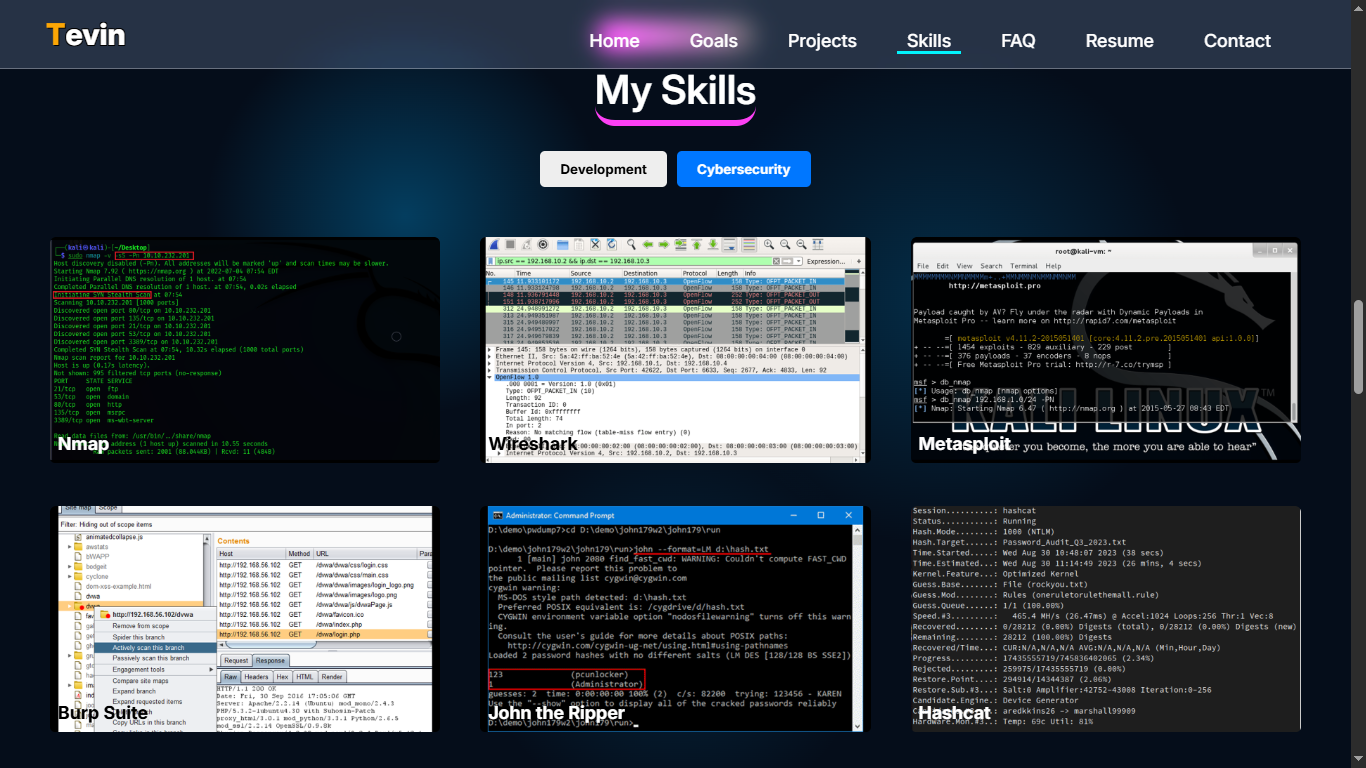The height and width of the screenshot is (768, 1366).
Task: Click "Actively scan this branch" in Burp image
Action: coord(150,648)
